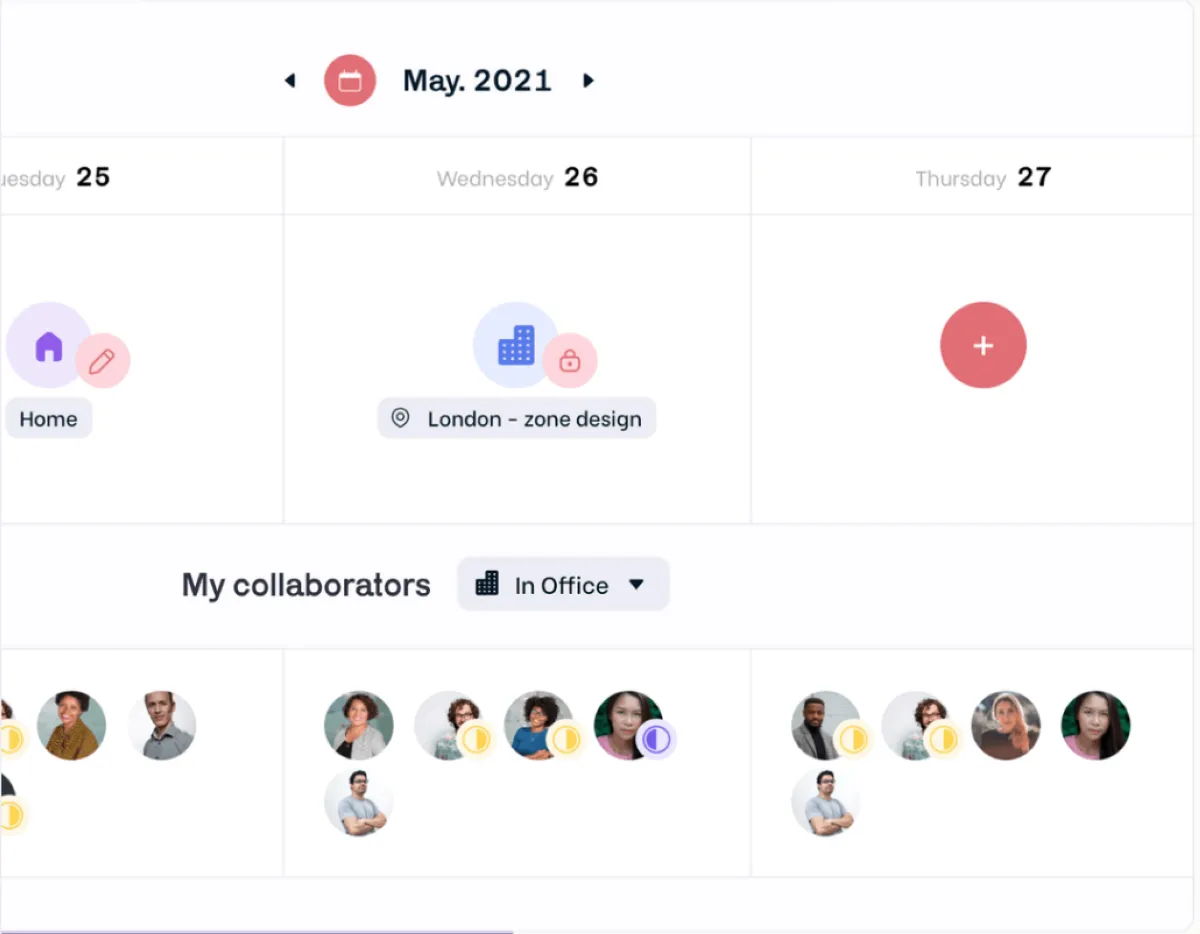Select the London - zone design location tag

517,418
